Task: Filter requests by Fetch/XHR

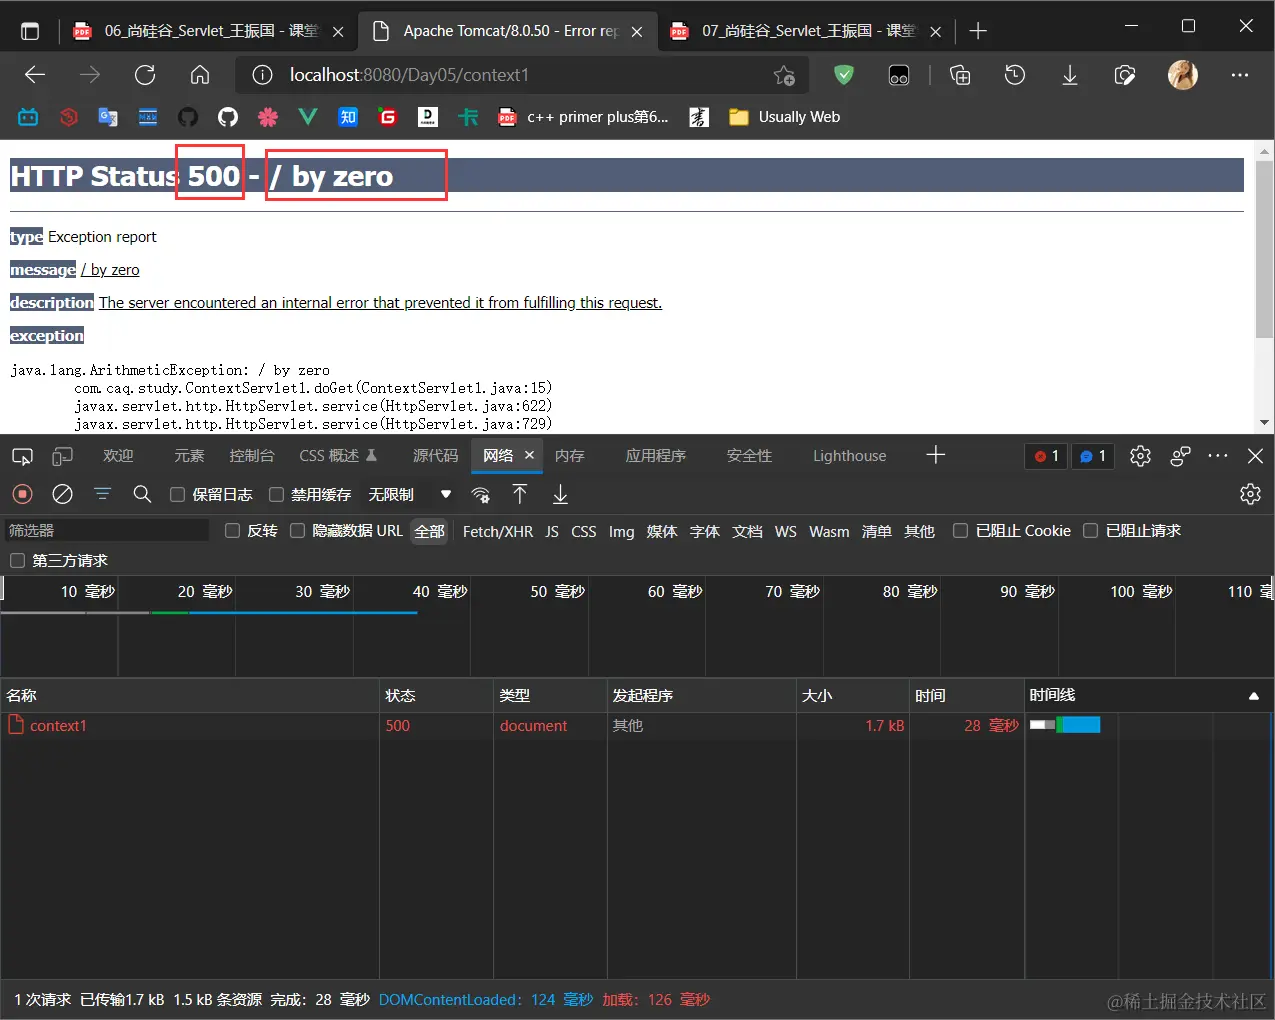Action: click(x=498, y=532)
